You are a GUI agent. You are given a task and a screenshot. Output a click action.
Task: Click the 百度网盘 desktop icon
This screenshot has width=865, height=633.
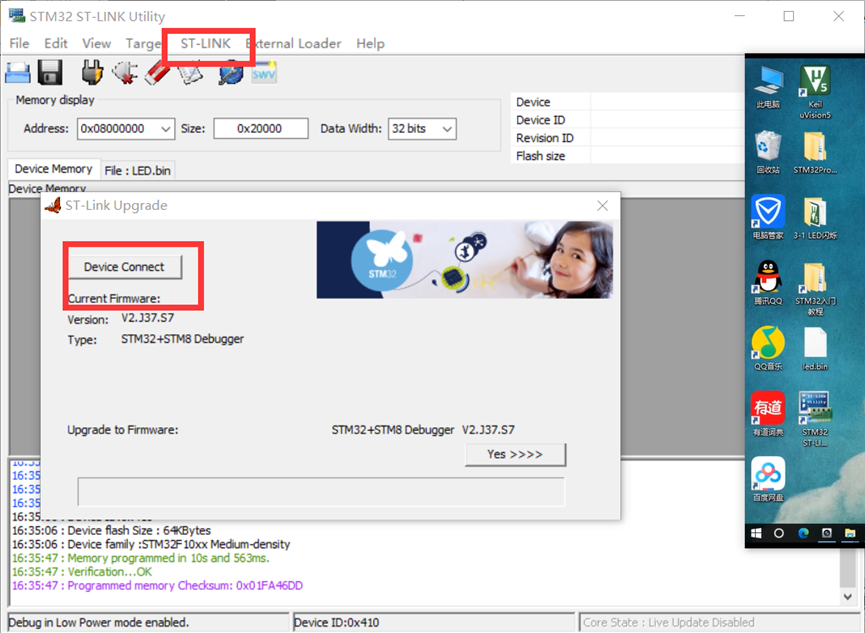768,479
